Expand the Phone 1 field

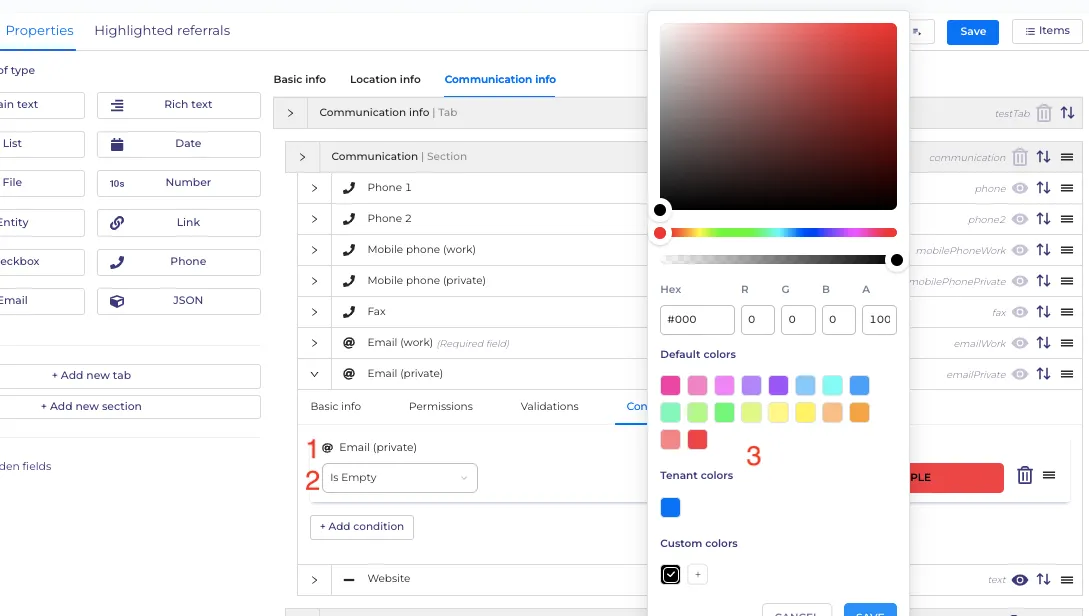pos(314,188)
